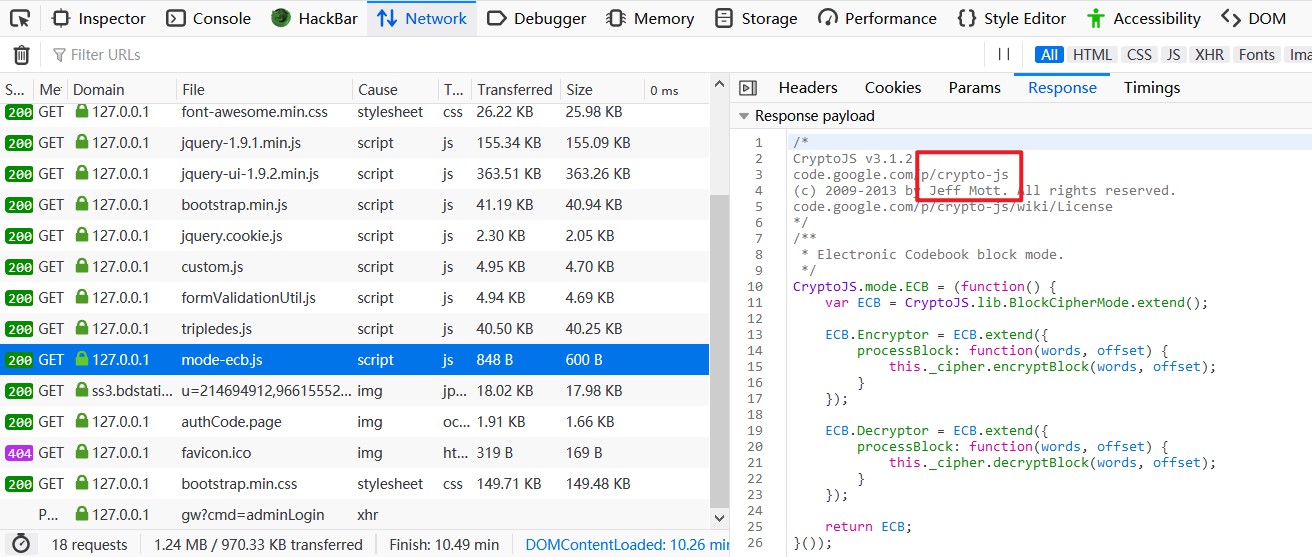Click the performance analysis stopwatch icon
The width and height of the screenshot is (1312, 557).
pos(20,544)
